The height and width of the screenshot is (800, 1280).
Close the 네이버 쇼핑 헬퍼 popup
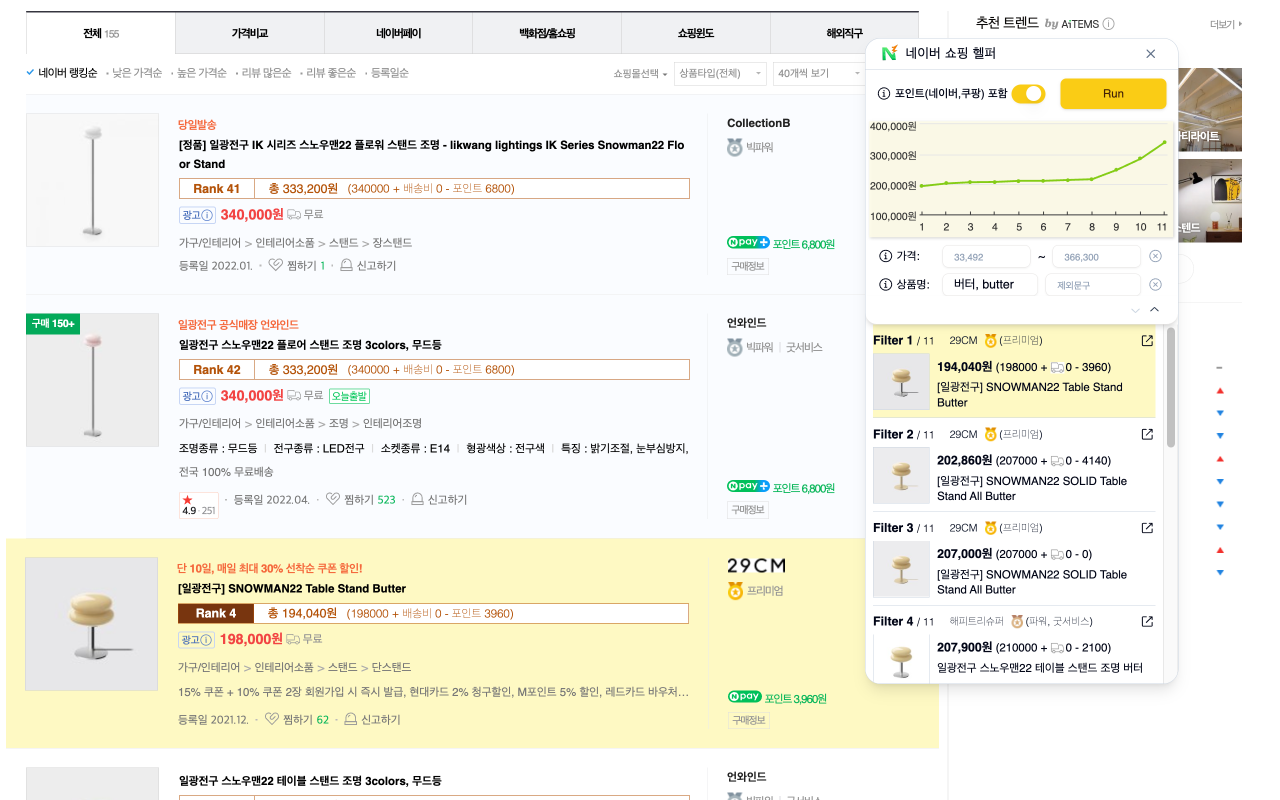1150,54
